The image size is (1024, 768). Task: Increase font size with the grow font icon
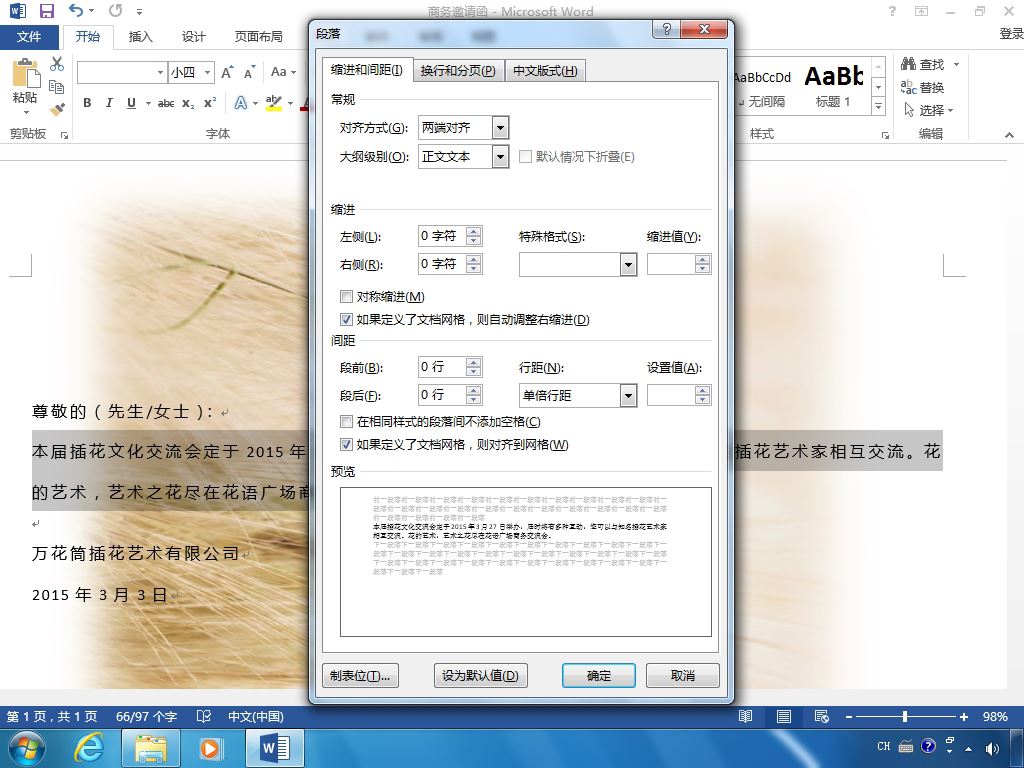(x=227, y=72)
